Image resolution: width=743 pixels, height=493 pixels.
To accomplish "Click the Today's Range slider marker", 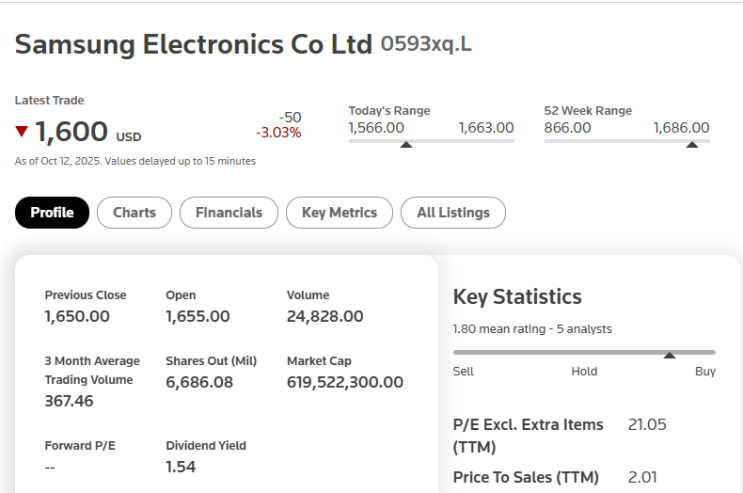I will (406, 145).
